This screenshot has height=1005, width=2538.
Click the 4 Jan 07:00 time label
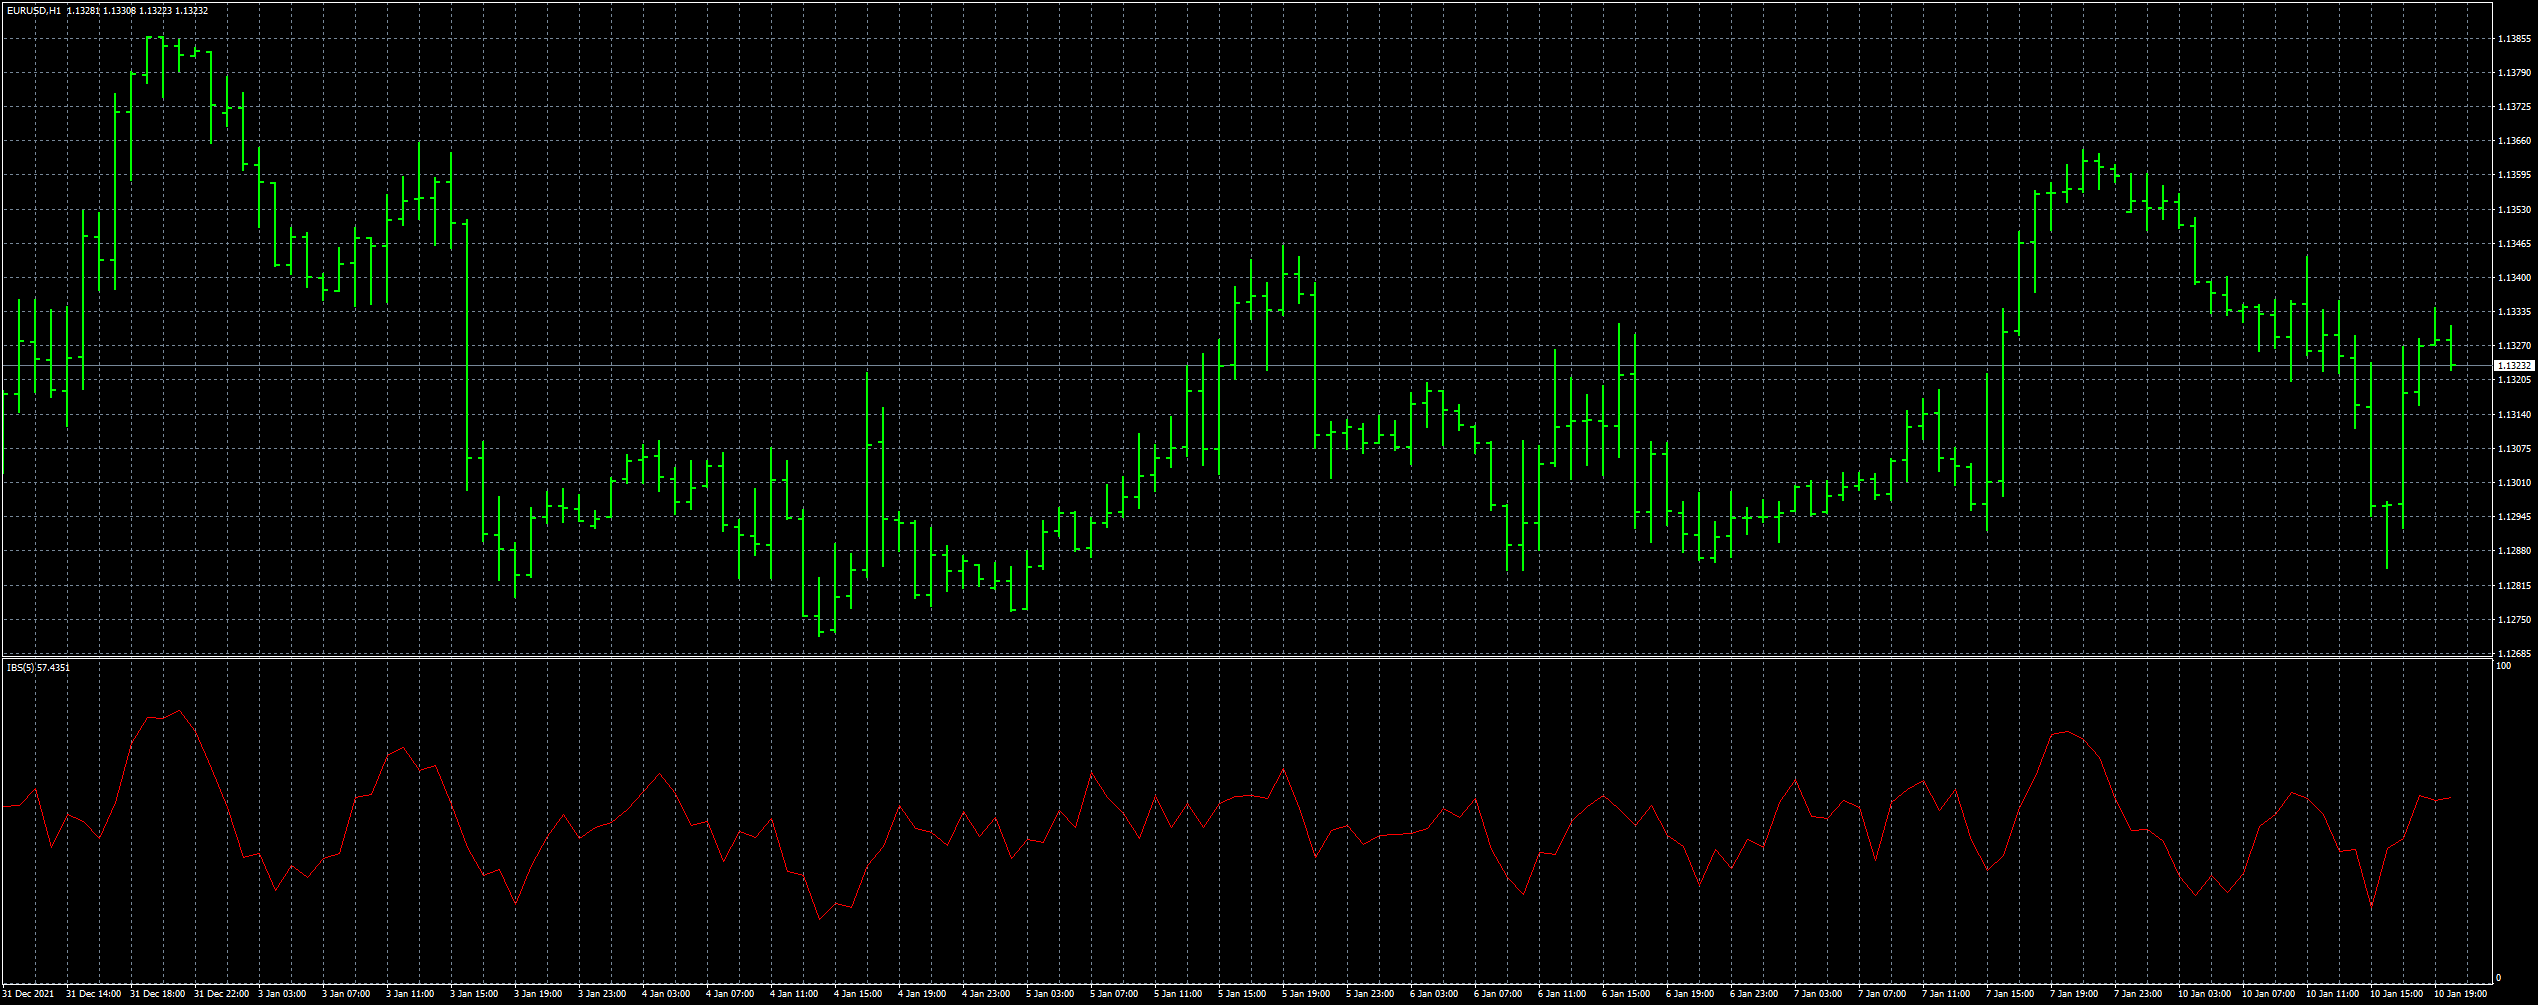pyautogui.click(x=730, y=994)
